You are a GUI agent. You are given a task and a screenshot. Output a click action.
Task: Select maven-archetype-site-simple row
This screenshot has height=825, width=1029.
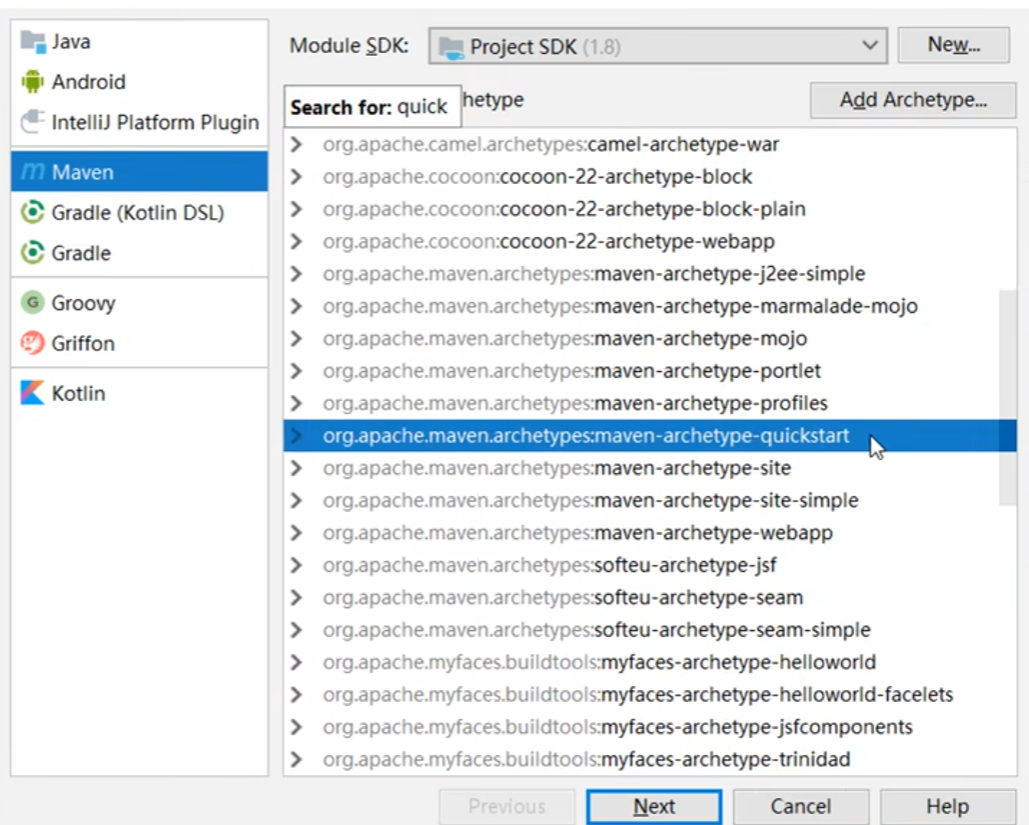650,500
